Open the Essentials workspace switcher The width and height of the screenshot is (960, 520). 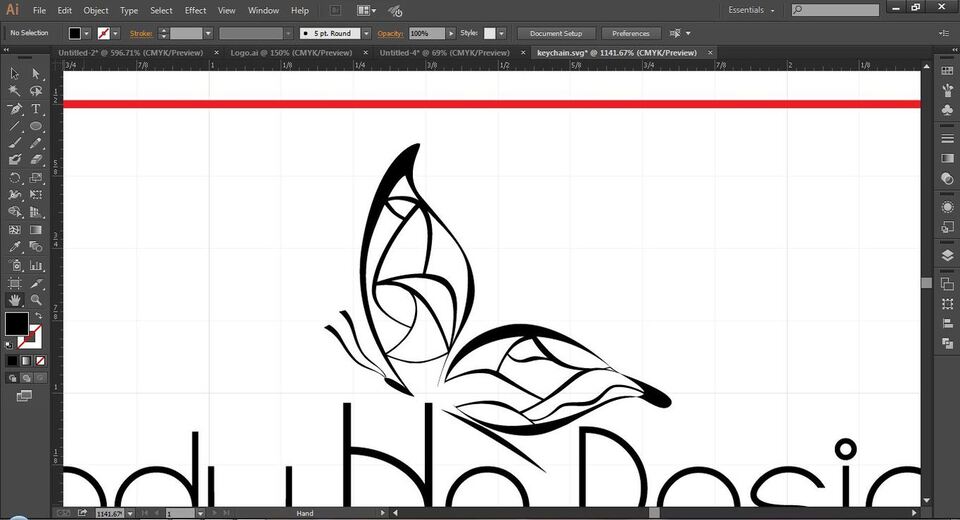pyautogui.click(x=751, y=10)
